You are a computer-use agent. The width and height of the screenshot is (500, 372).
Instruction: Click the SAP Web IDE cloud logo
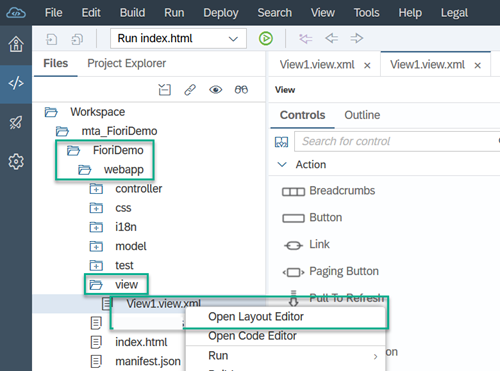[x=16, y=13]
